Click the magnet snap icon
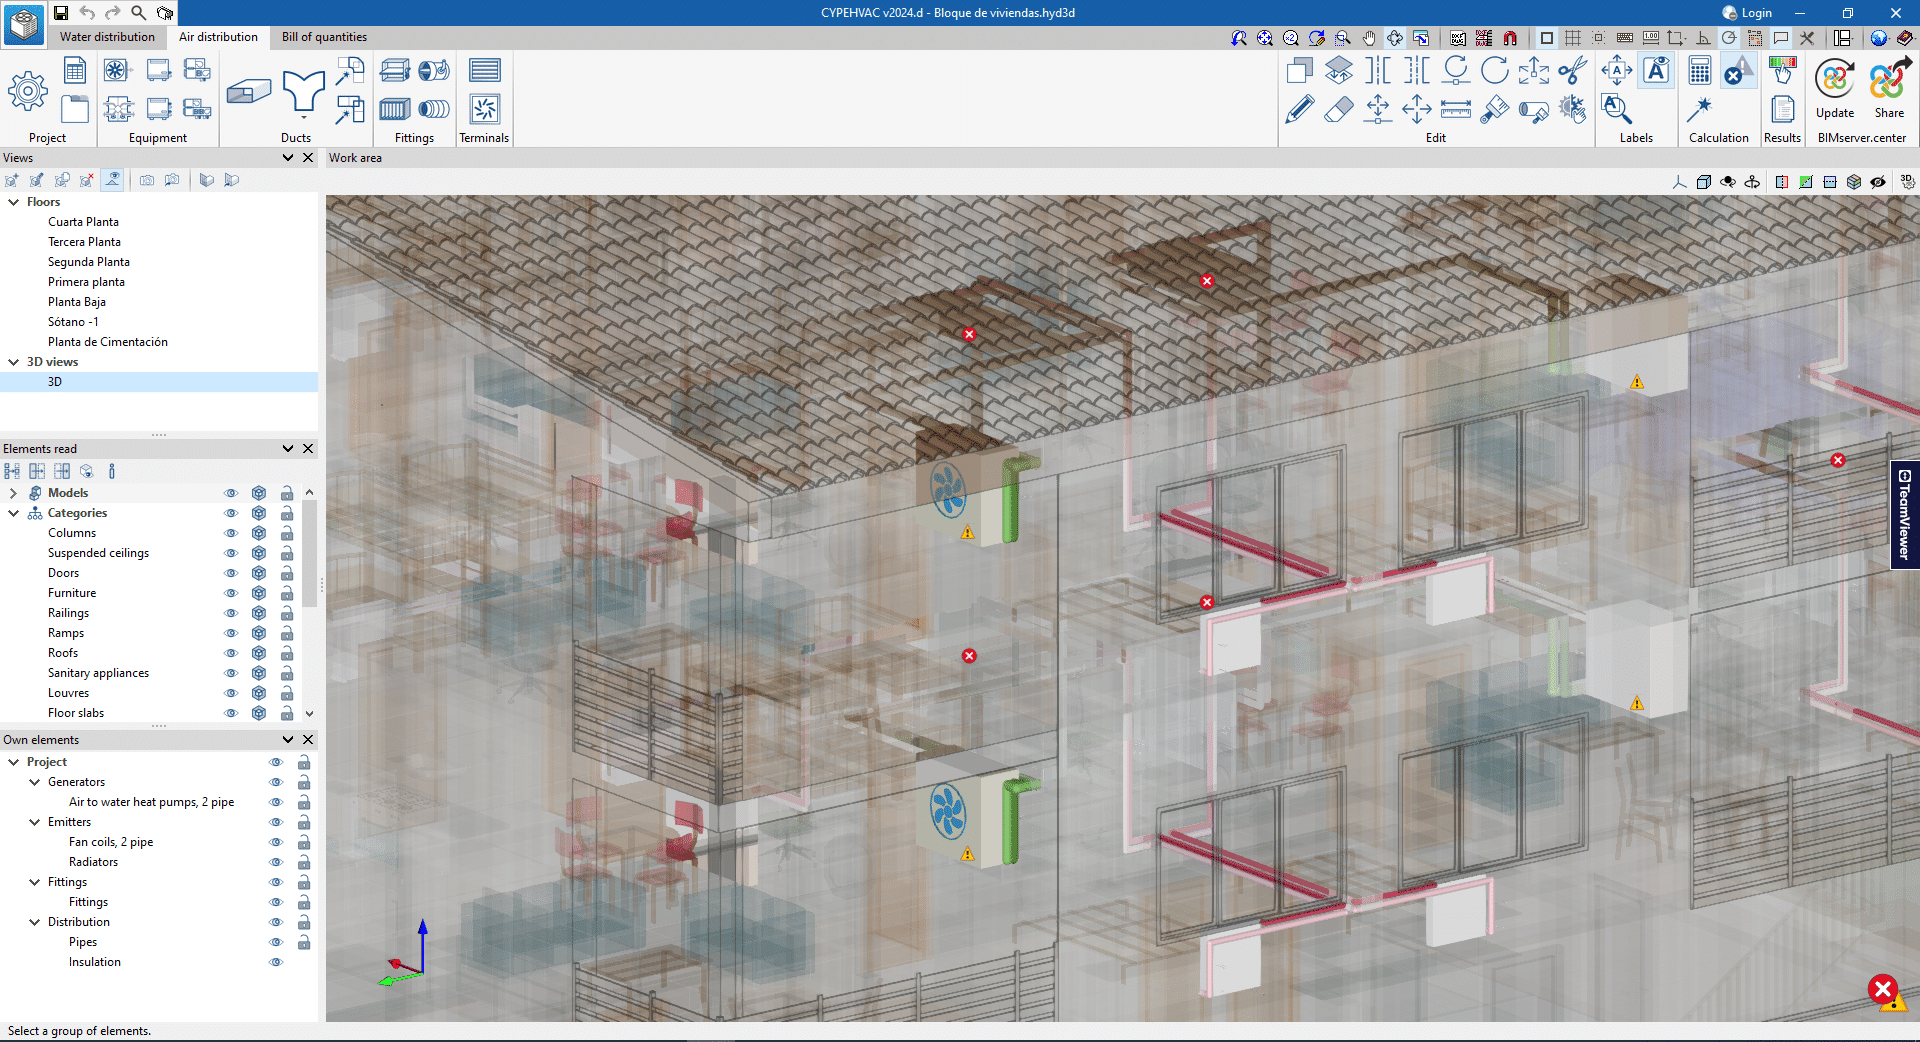The image size is (1920, 1042). tap(1510, 38)
